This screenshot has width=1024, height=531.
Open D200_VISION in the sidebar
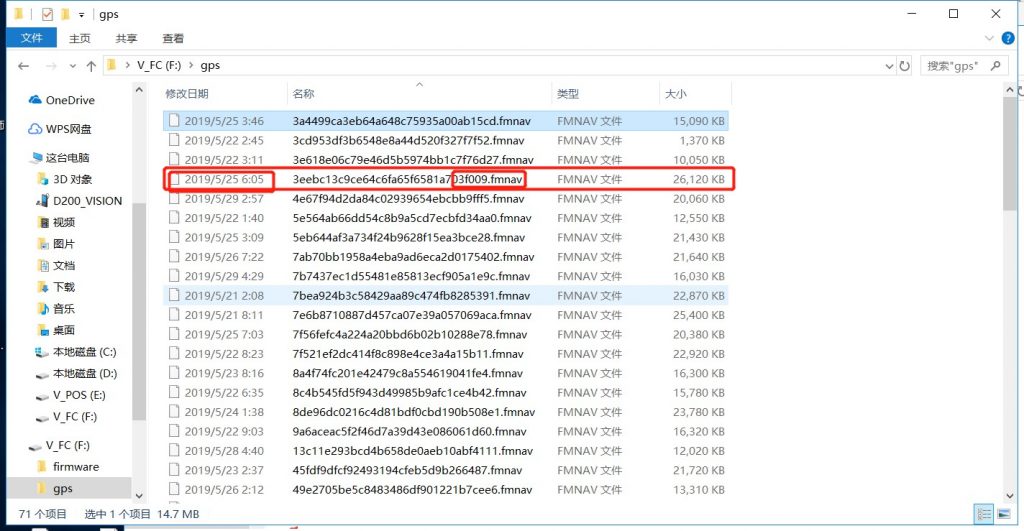(x=79, y=201)
